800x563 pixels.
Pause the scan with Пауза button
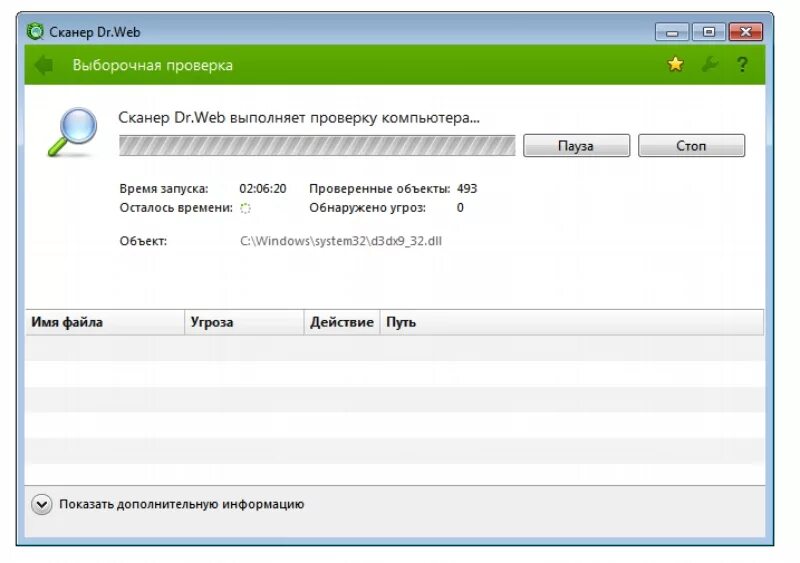(577, 146)
